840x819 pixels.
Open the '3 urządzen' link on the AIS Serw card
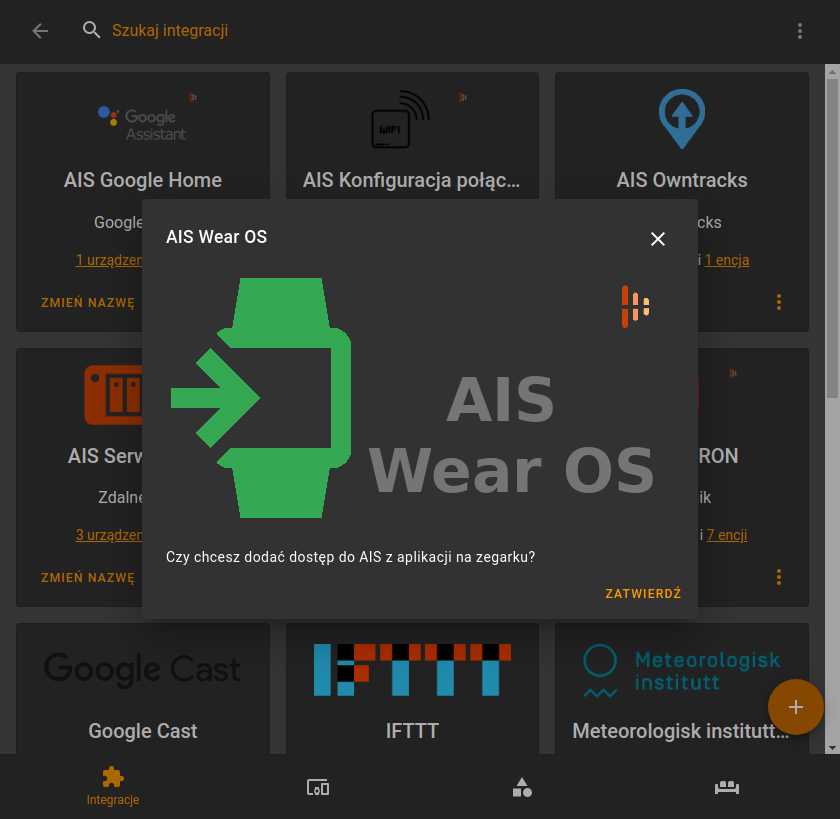[x=109, y=535]
